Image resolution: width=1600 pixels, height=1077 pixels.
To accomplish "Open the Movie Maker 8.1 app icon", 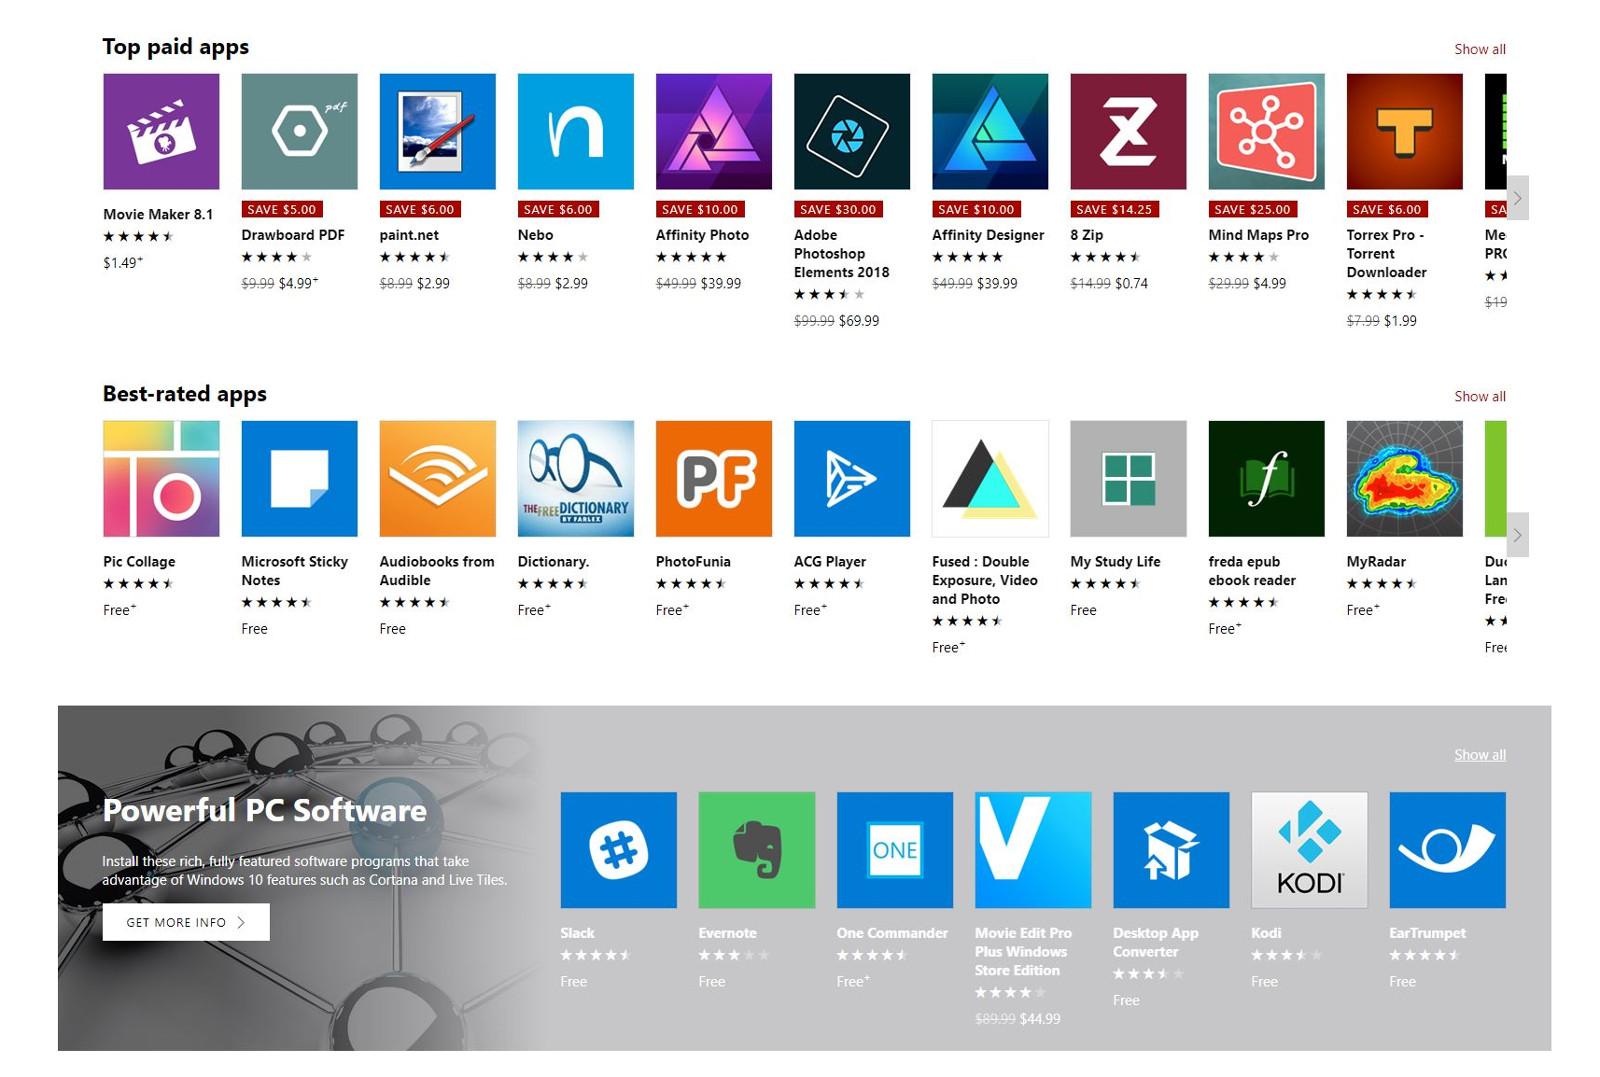I will 161,131.
